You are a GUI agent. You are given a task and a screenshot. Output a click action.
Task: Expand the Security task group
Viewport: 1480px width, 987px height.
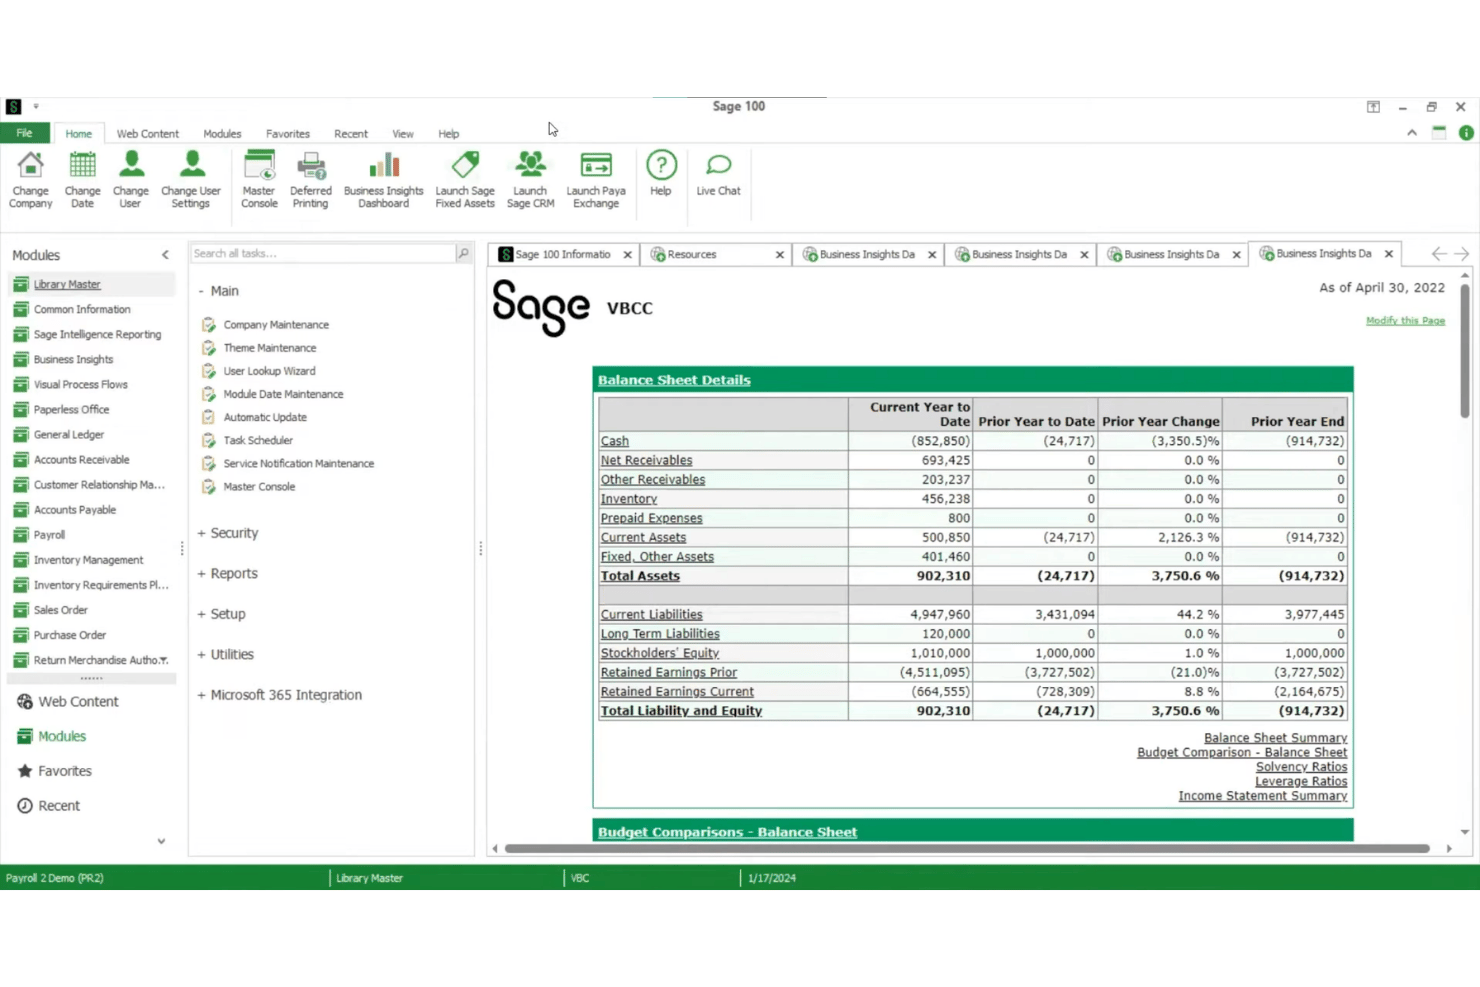(x=201, y=534)
